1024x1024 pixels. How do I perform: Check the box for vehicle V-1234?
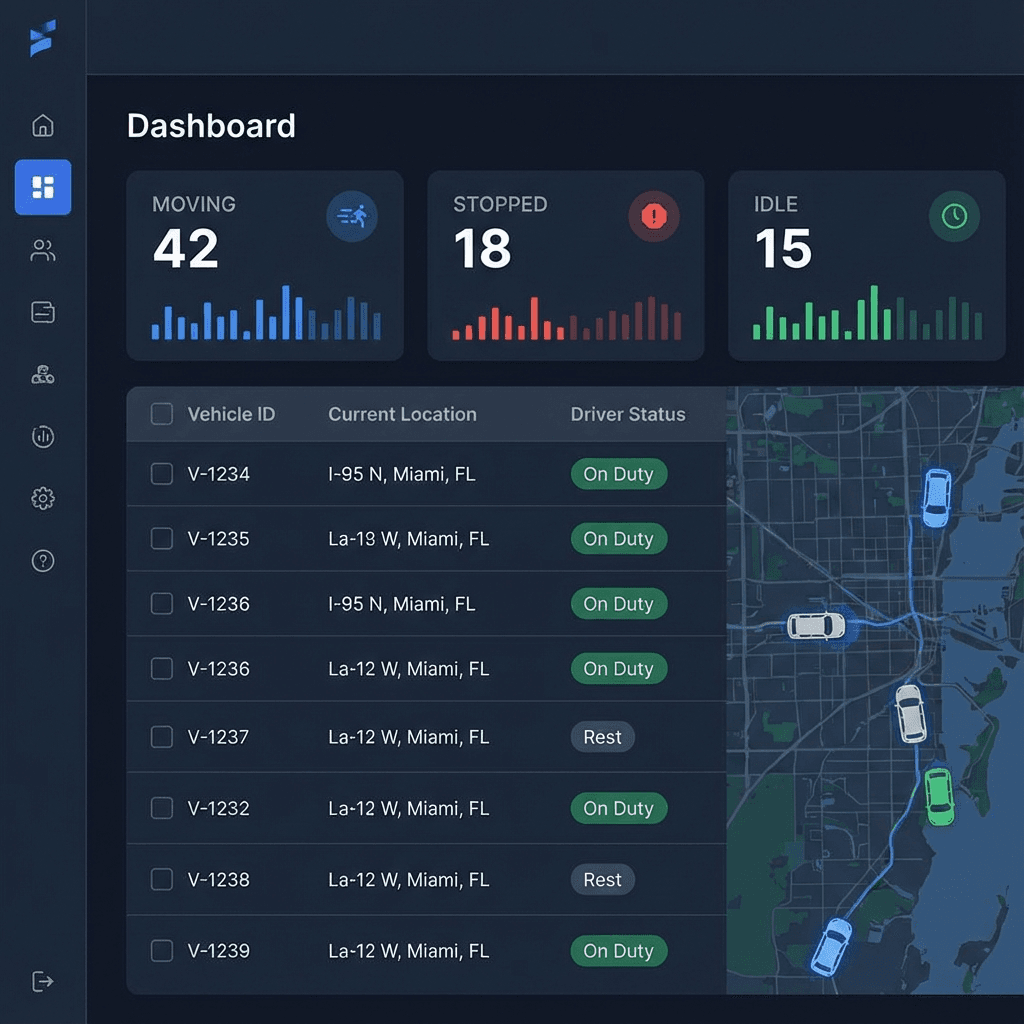tap(161, 474)
